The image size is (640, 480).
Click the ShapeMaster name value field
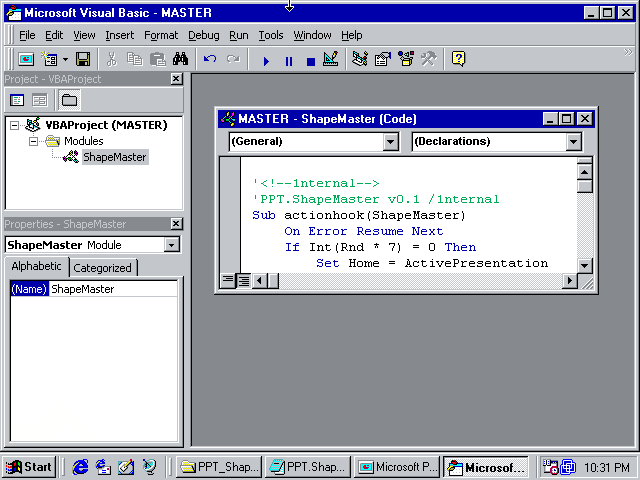tap(113, 289)
